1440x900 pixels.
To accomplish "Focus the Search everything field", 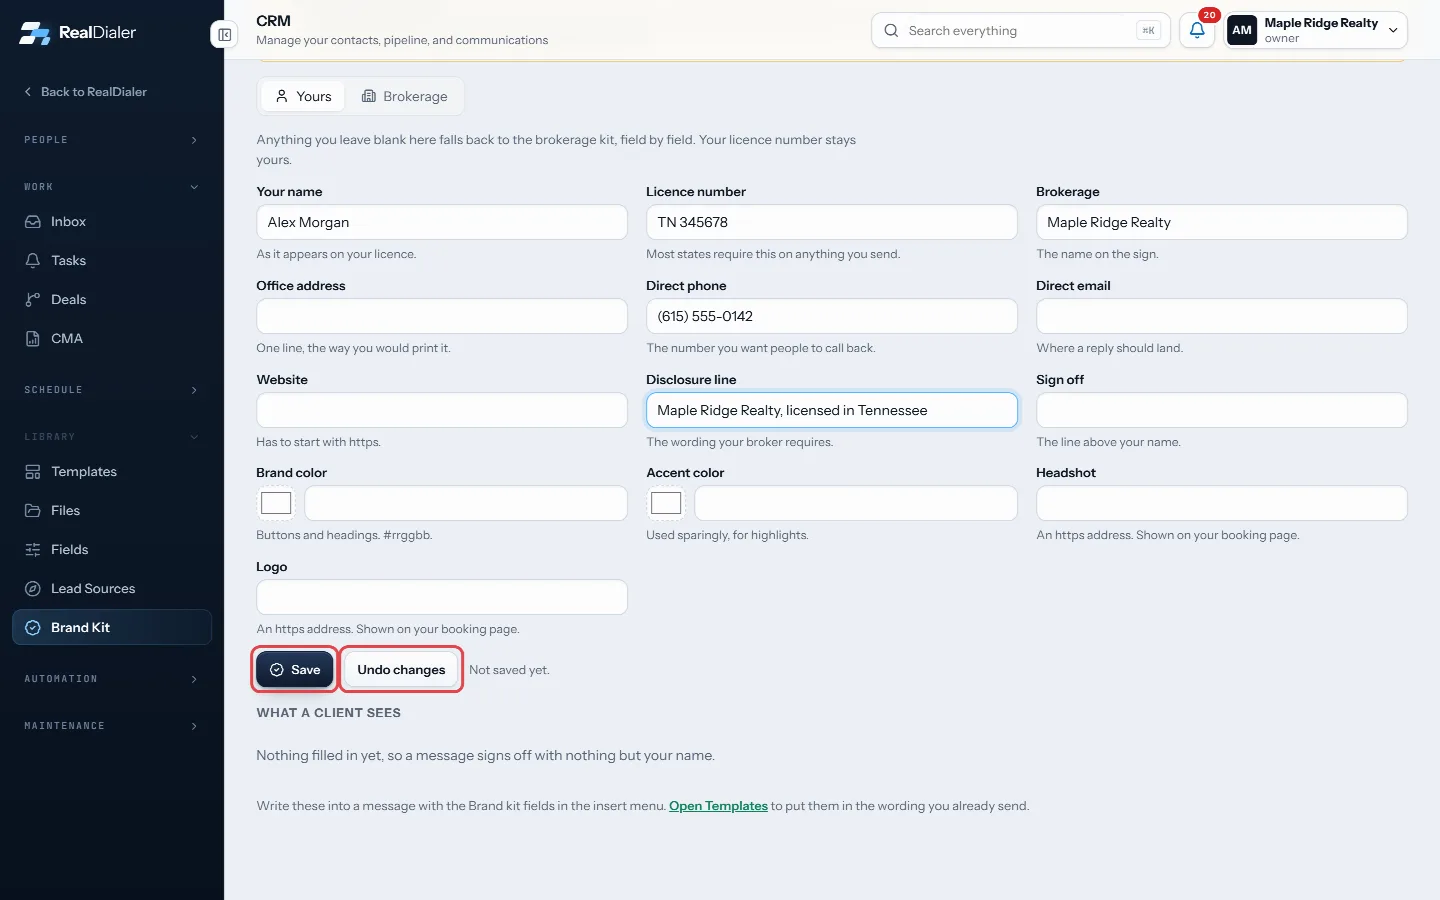I will tap(1020, 31).
